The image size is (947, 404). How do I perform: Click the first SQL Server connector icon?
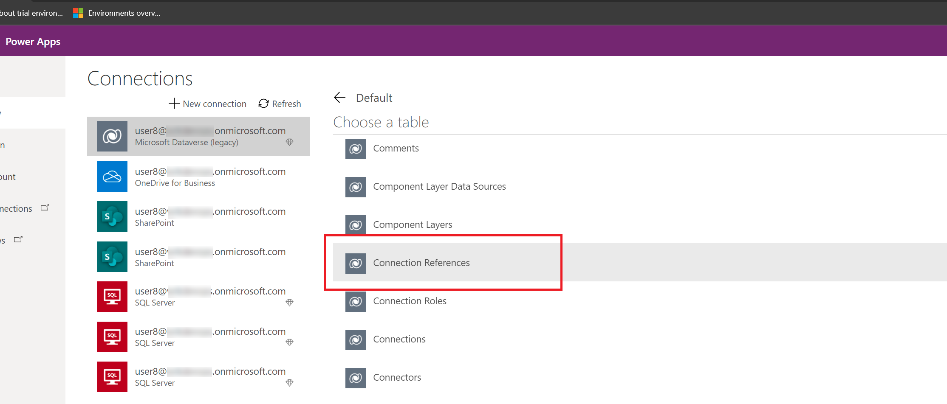tap(112, 297)
